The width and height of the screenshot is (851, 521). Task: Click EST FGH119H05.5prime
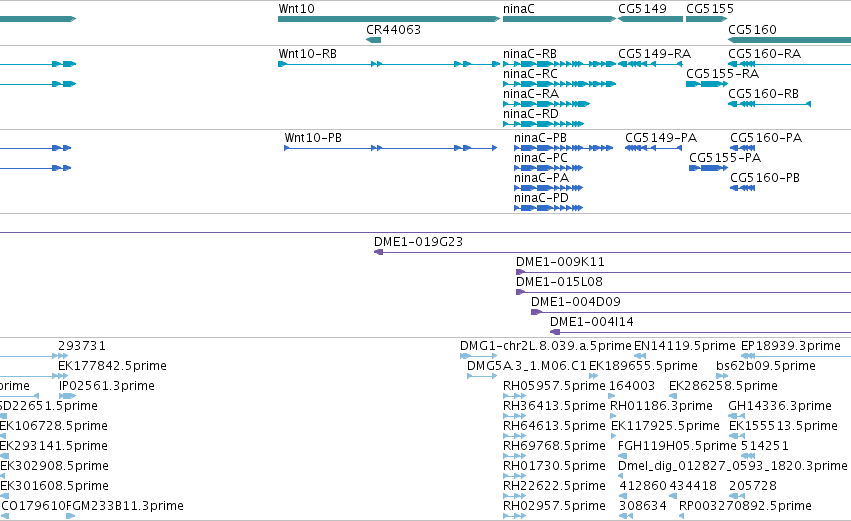(677, 446)
